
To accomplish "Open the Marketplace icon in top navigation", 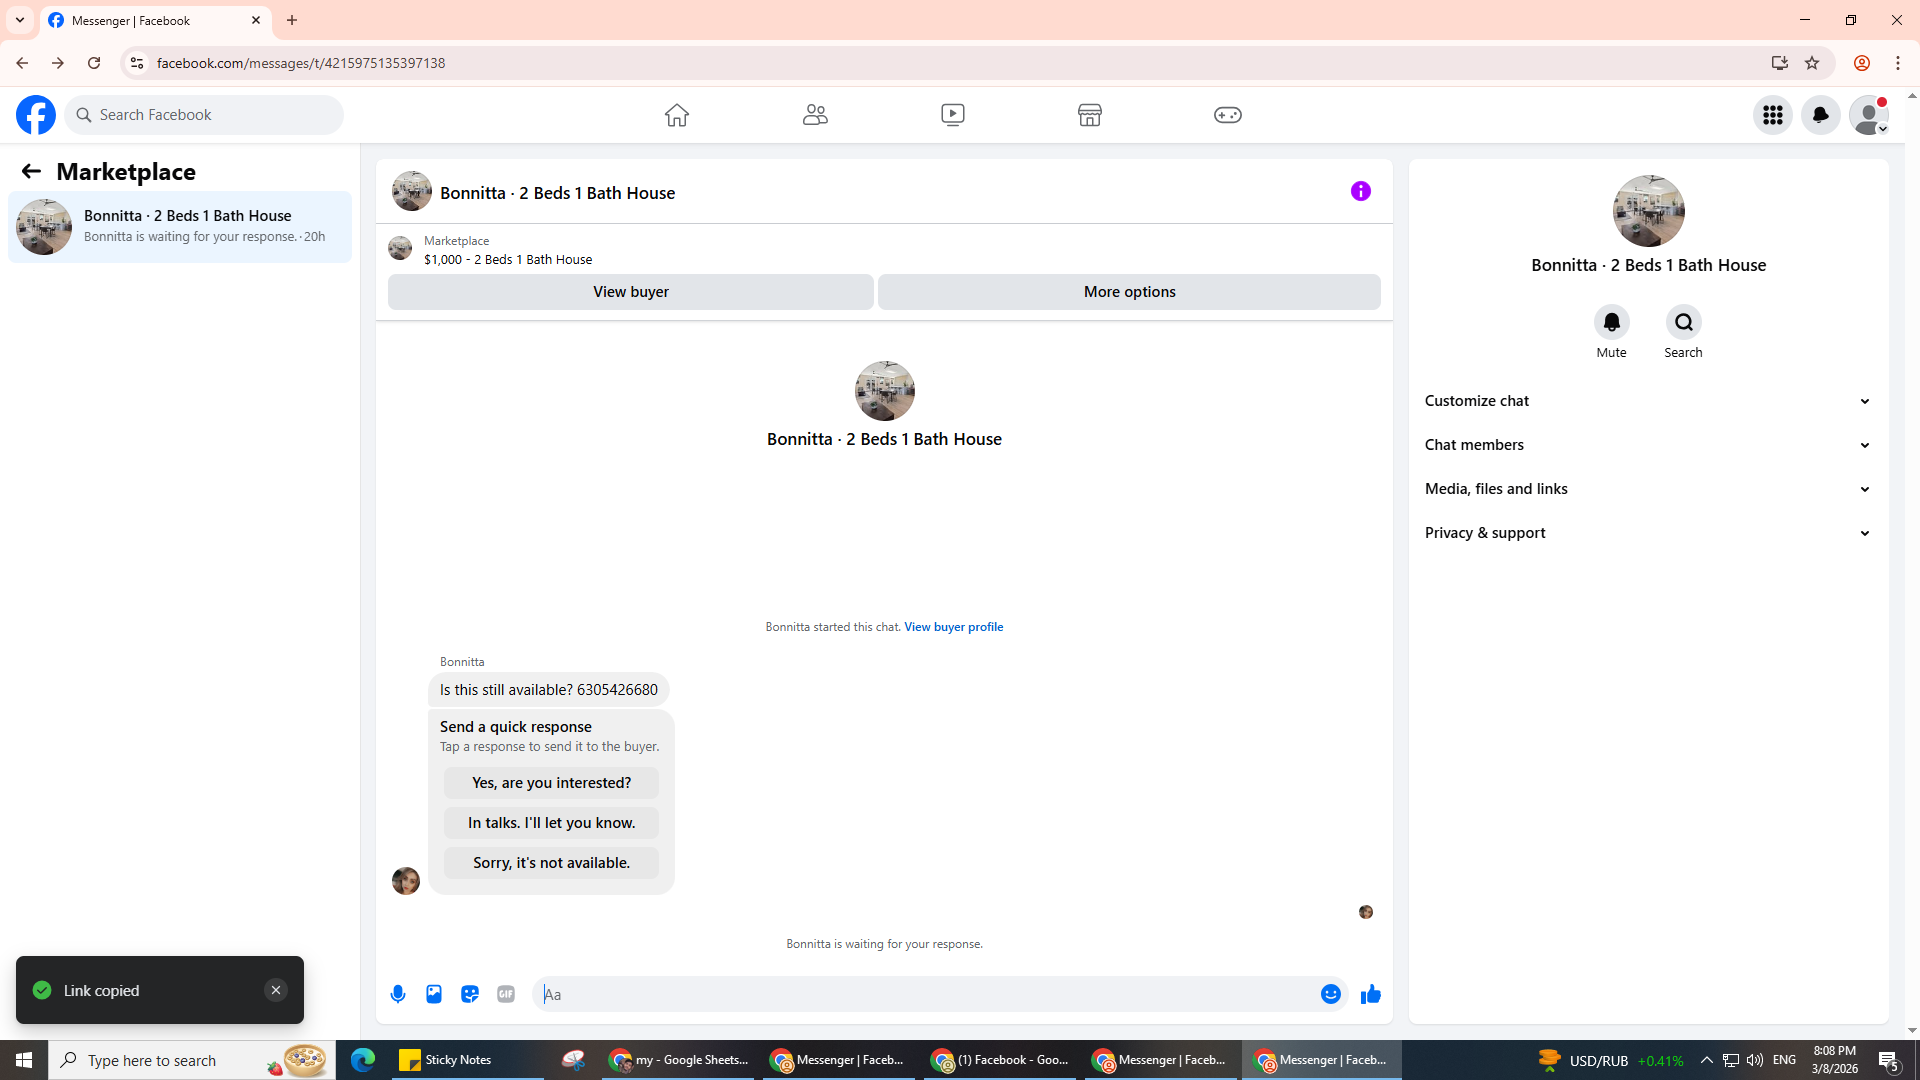I will pos(1089,115).
